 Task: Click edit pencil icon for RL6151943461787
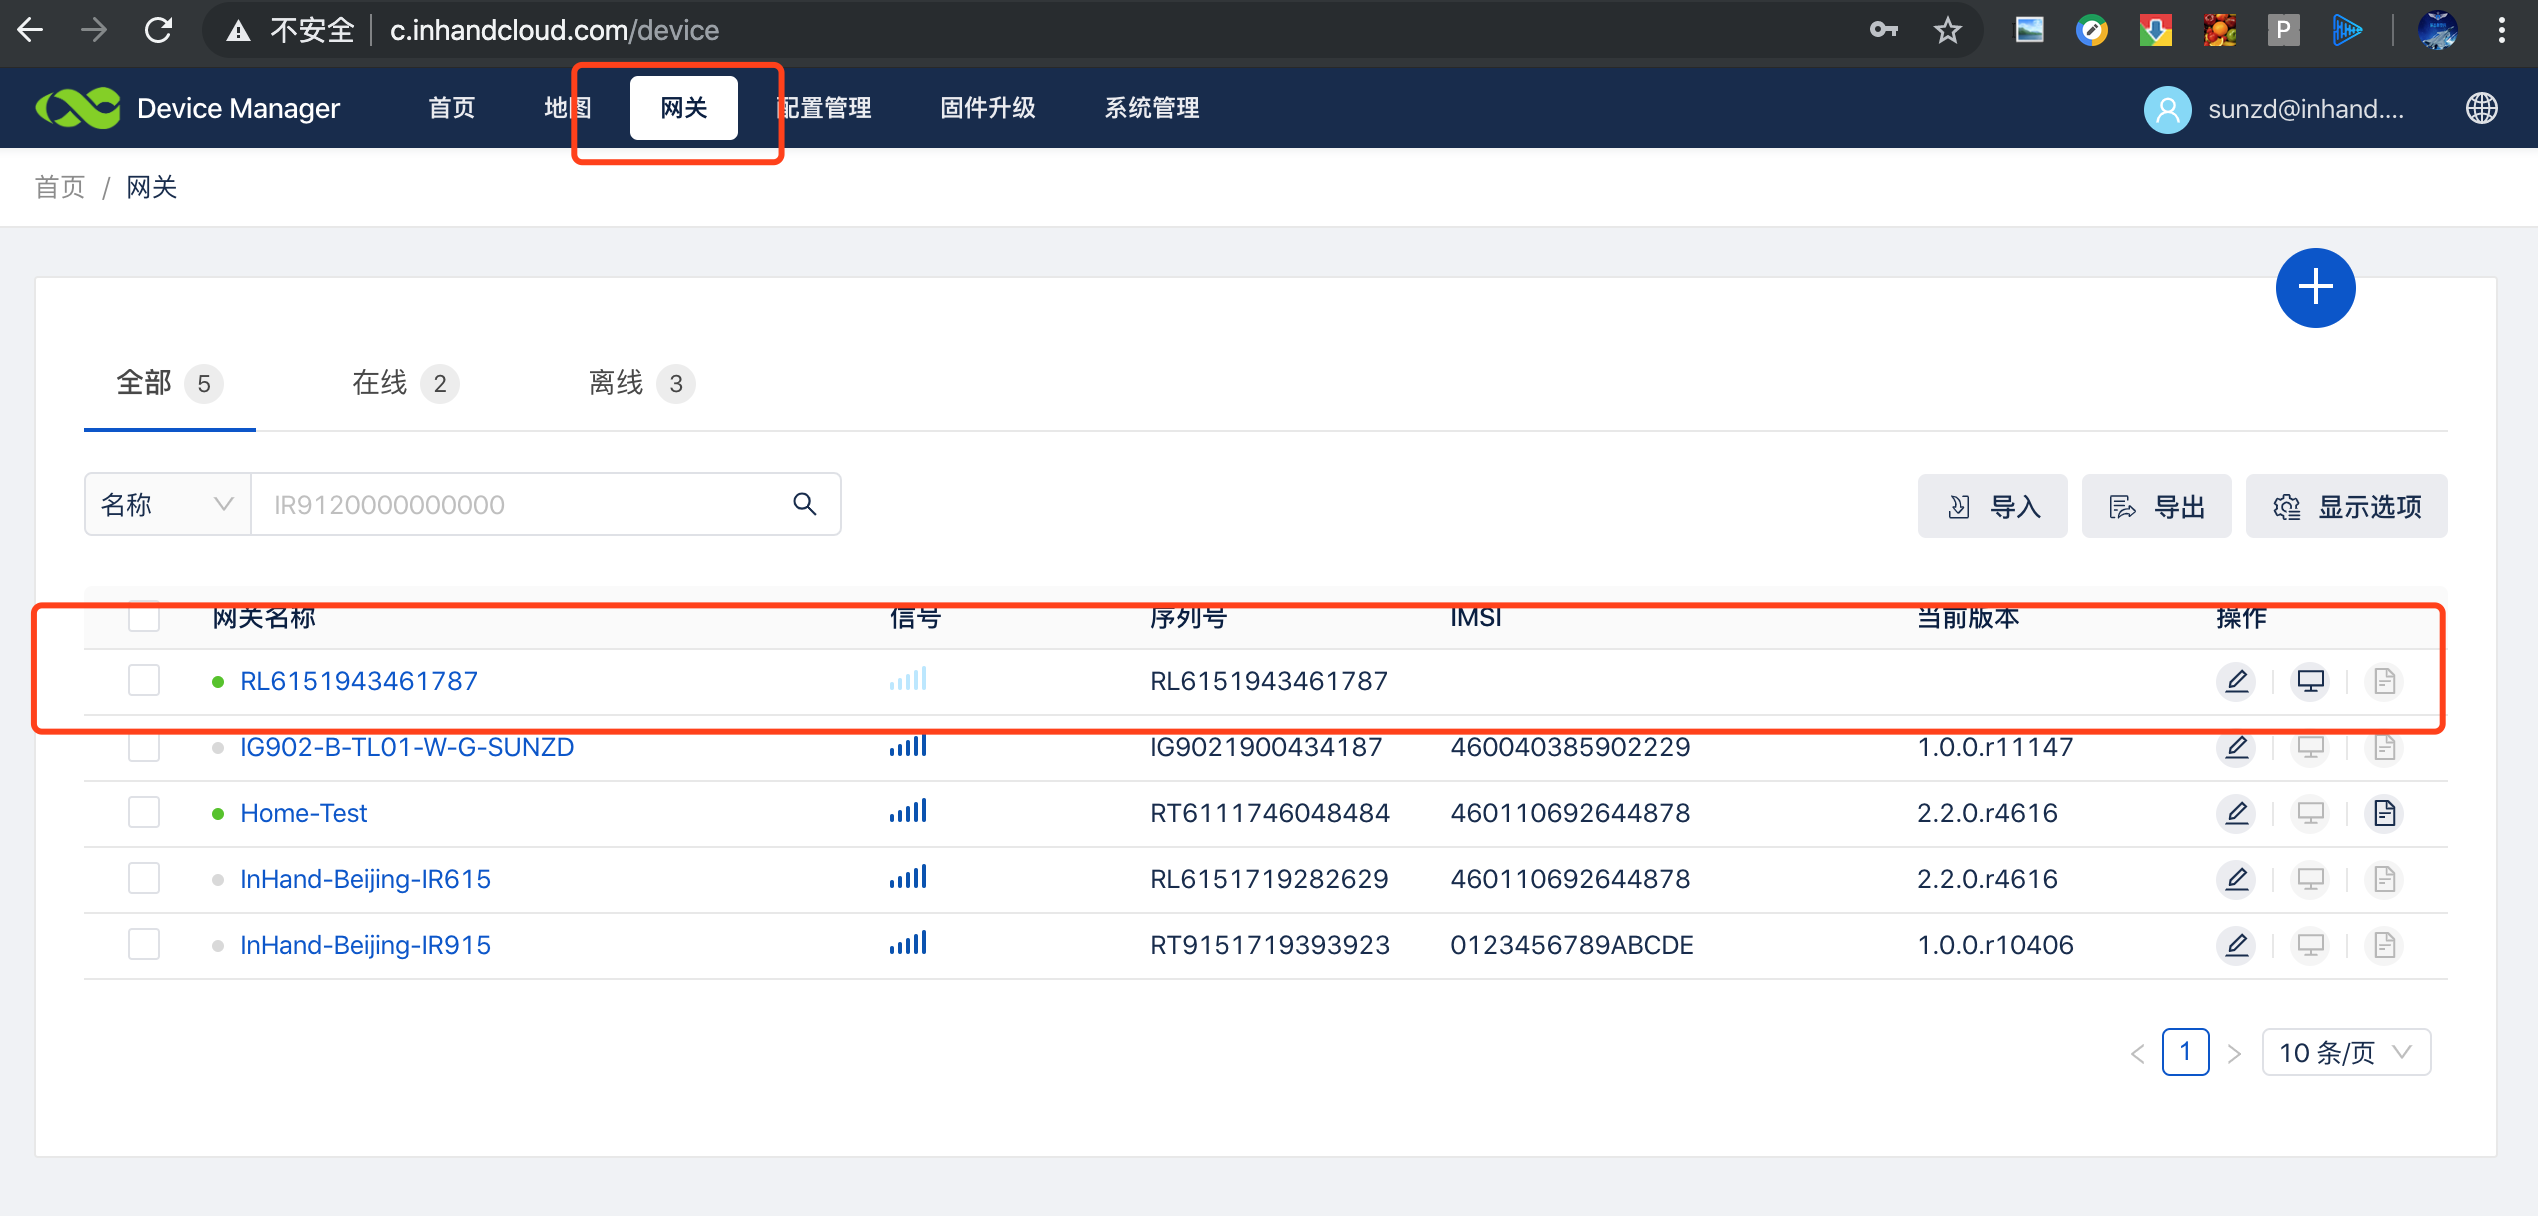click(2237, 681)
